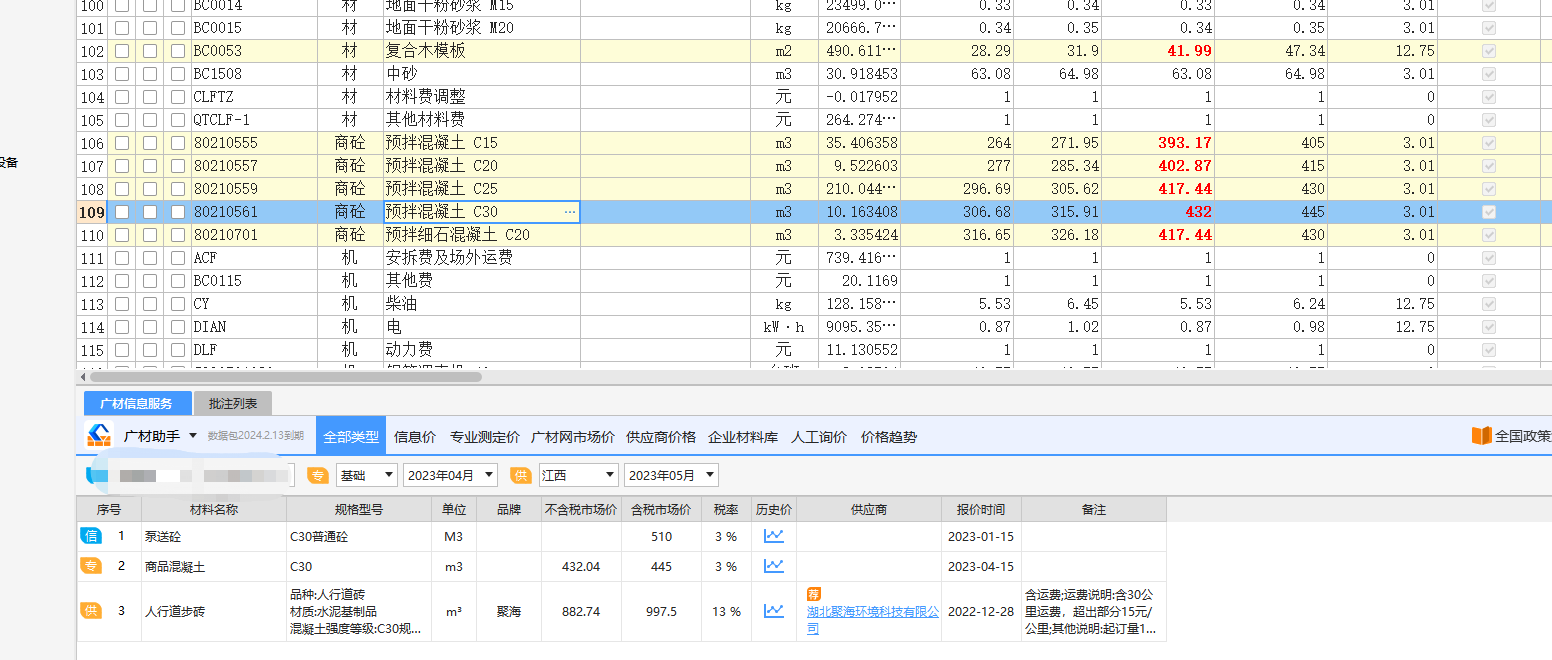Toggle the last-column checkbox in row 107

point(1489,166)
